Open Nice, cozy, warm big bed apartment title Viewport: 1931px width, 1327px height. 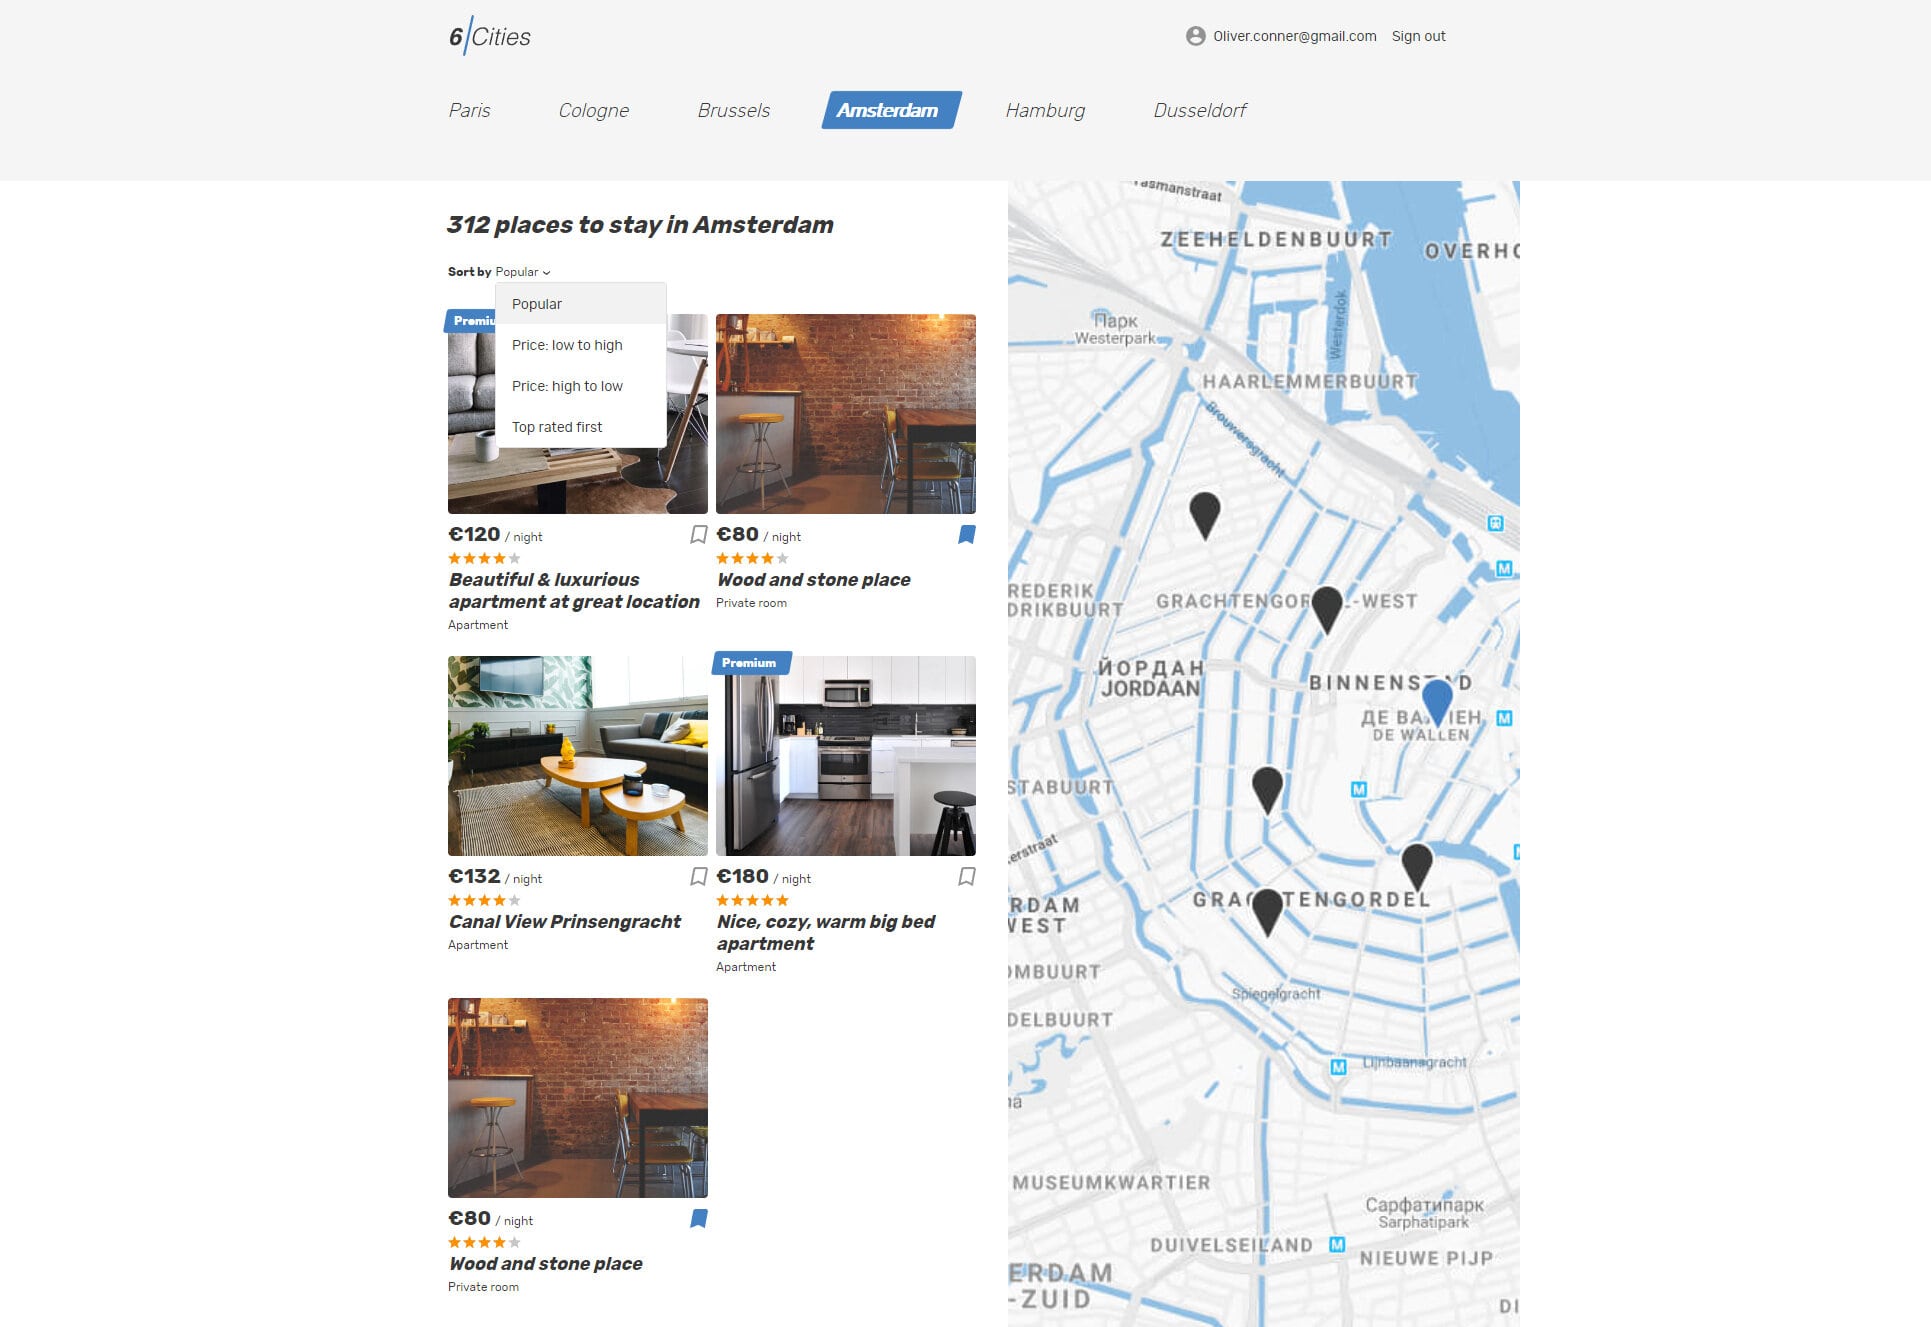[826, 932]
